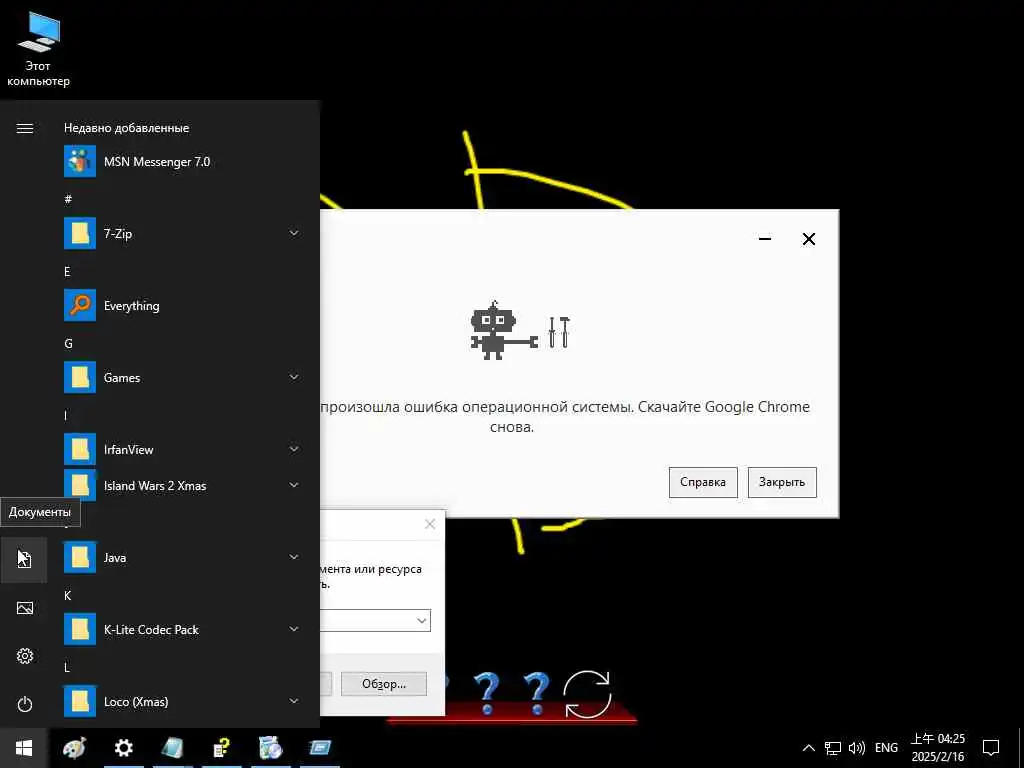
Task: Click the left full blue question mark
Action: (x=487, y=694)
